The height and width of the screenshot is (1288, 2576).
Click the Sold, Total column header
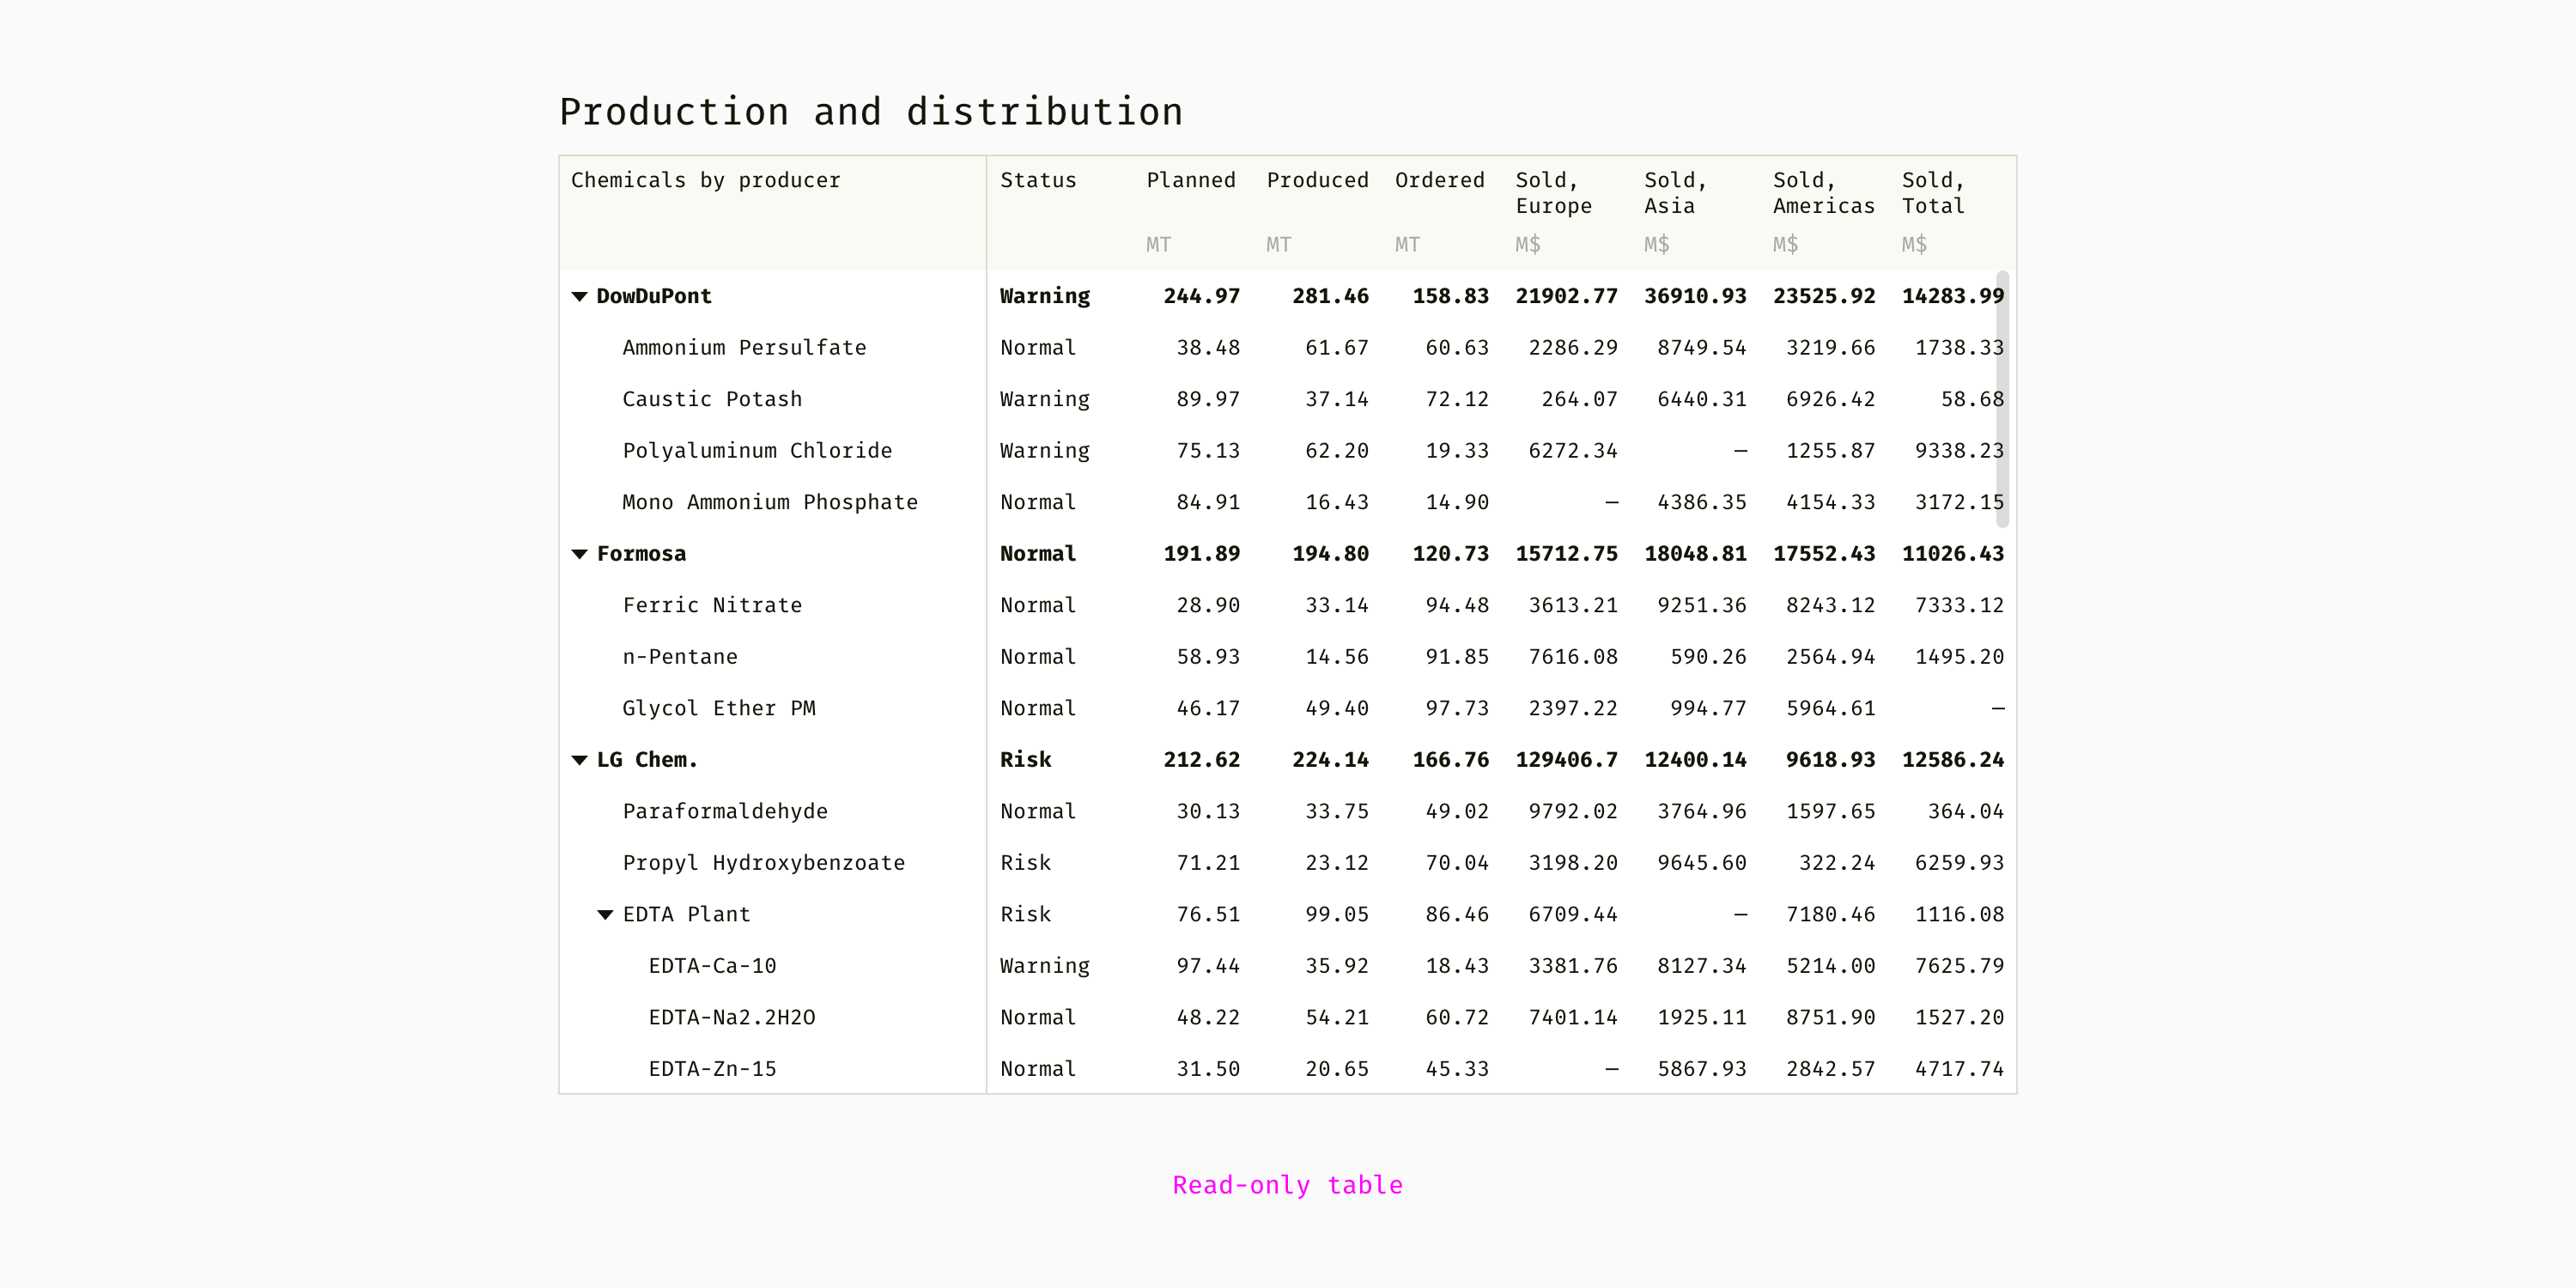coord(1932,193)
